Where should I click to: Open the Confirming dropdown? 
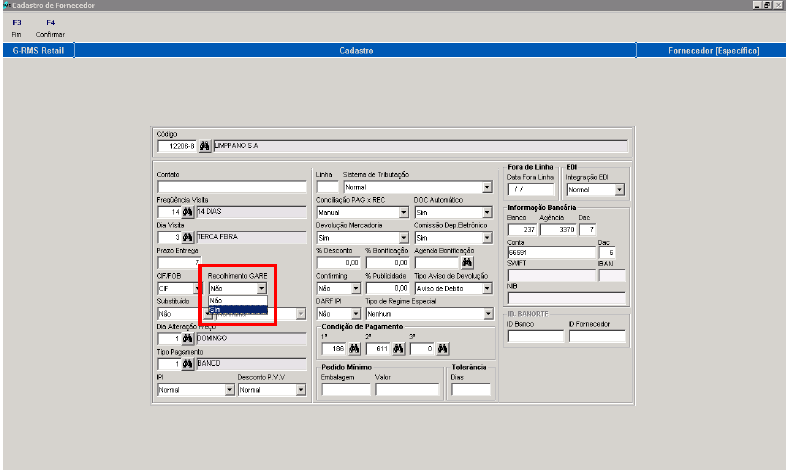tap(356, 288)
